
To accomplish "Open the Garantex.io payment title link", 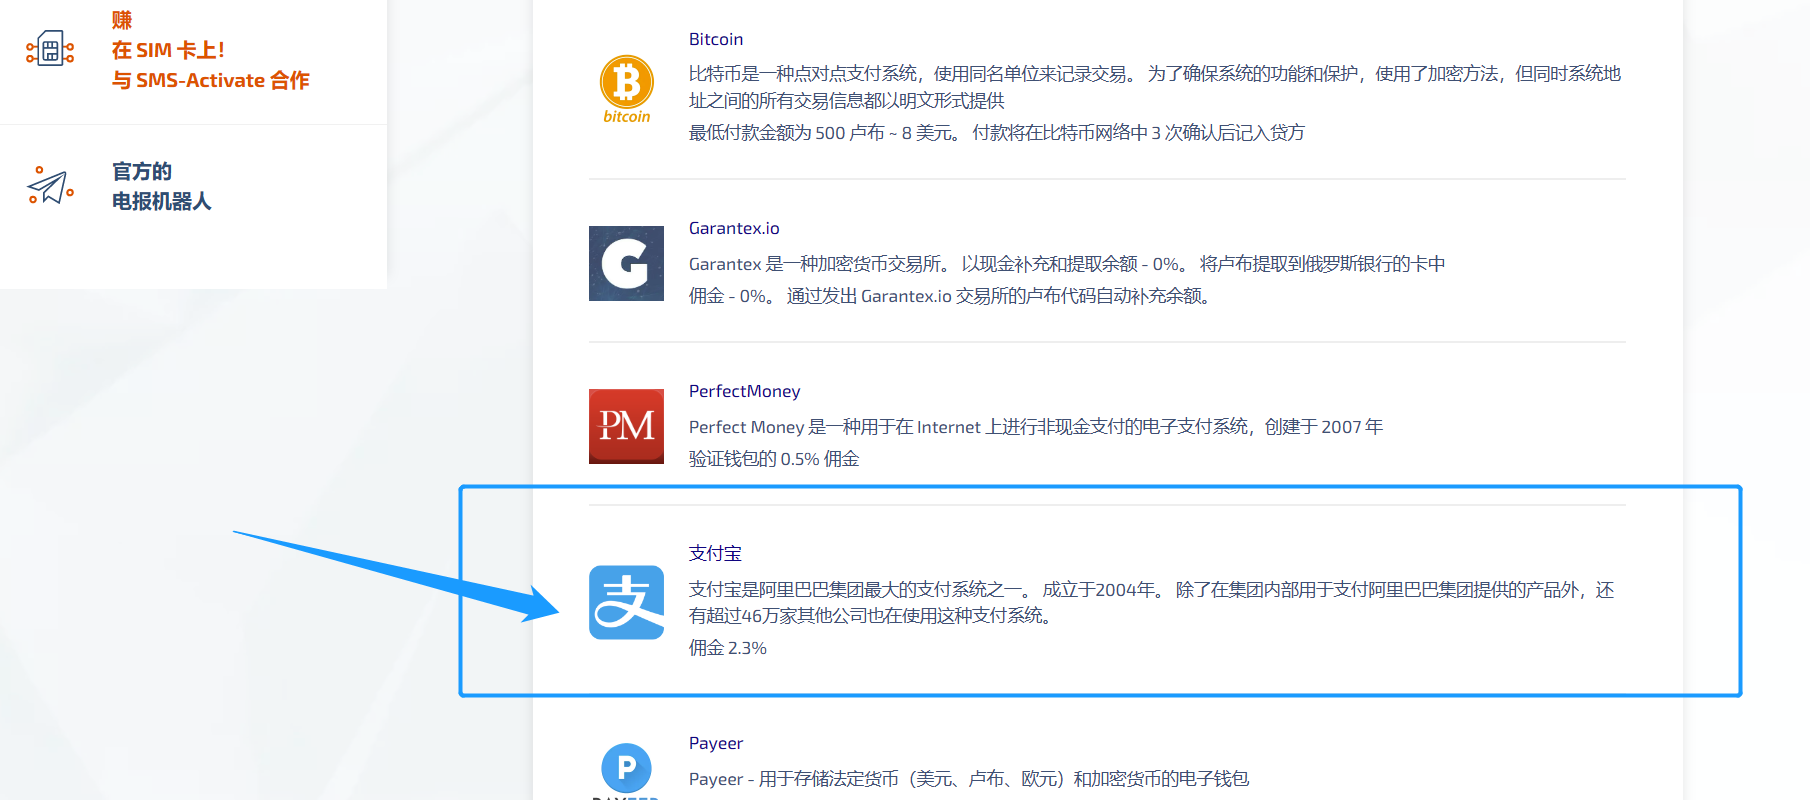I will (x=734, y=228).
